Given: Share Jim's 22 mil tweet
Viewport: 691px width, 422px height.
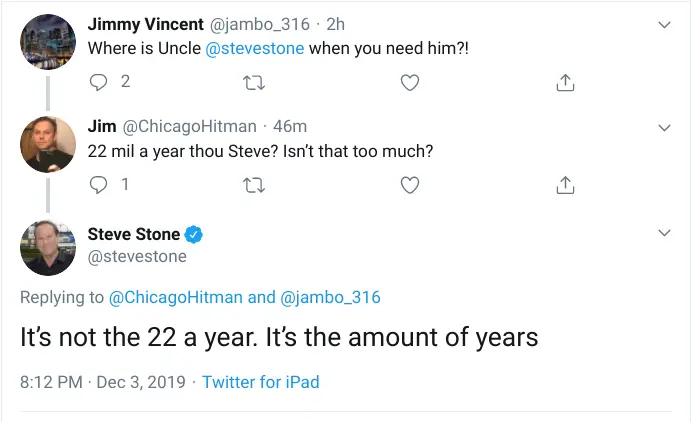Looking at the screenshot, I should click(x=564, y=184).
